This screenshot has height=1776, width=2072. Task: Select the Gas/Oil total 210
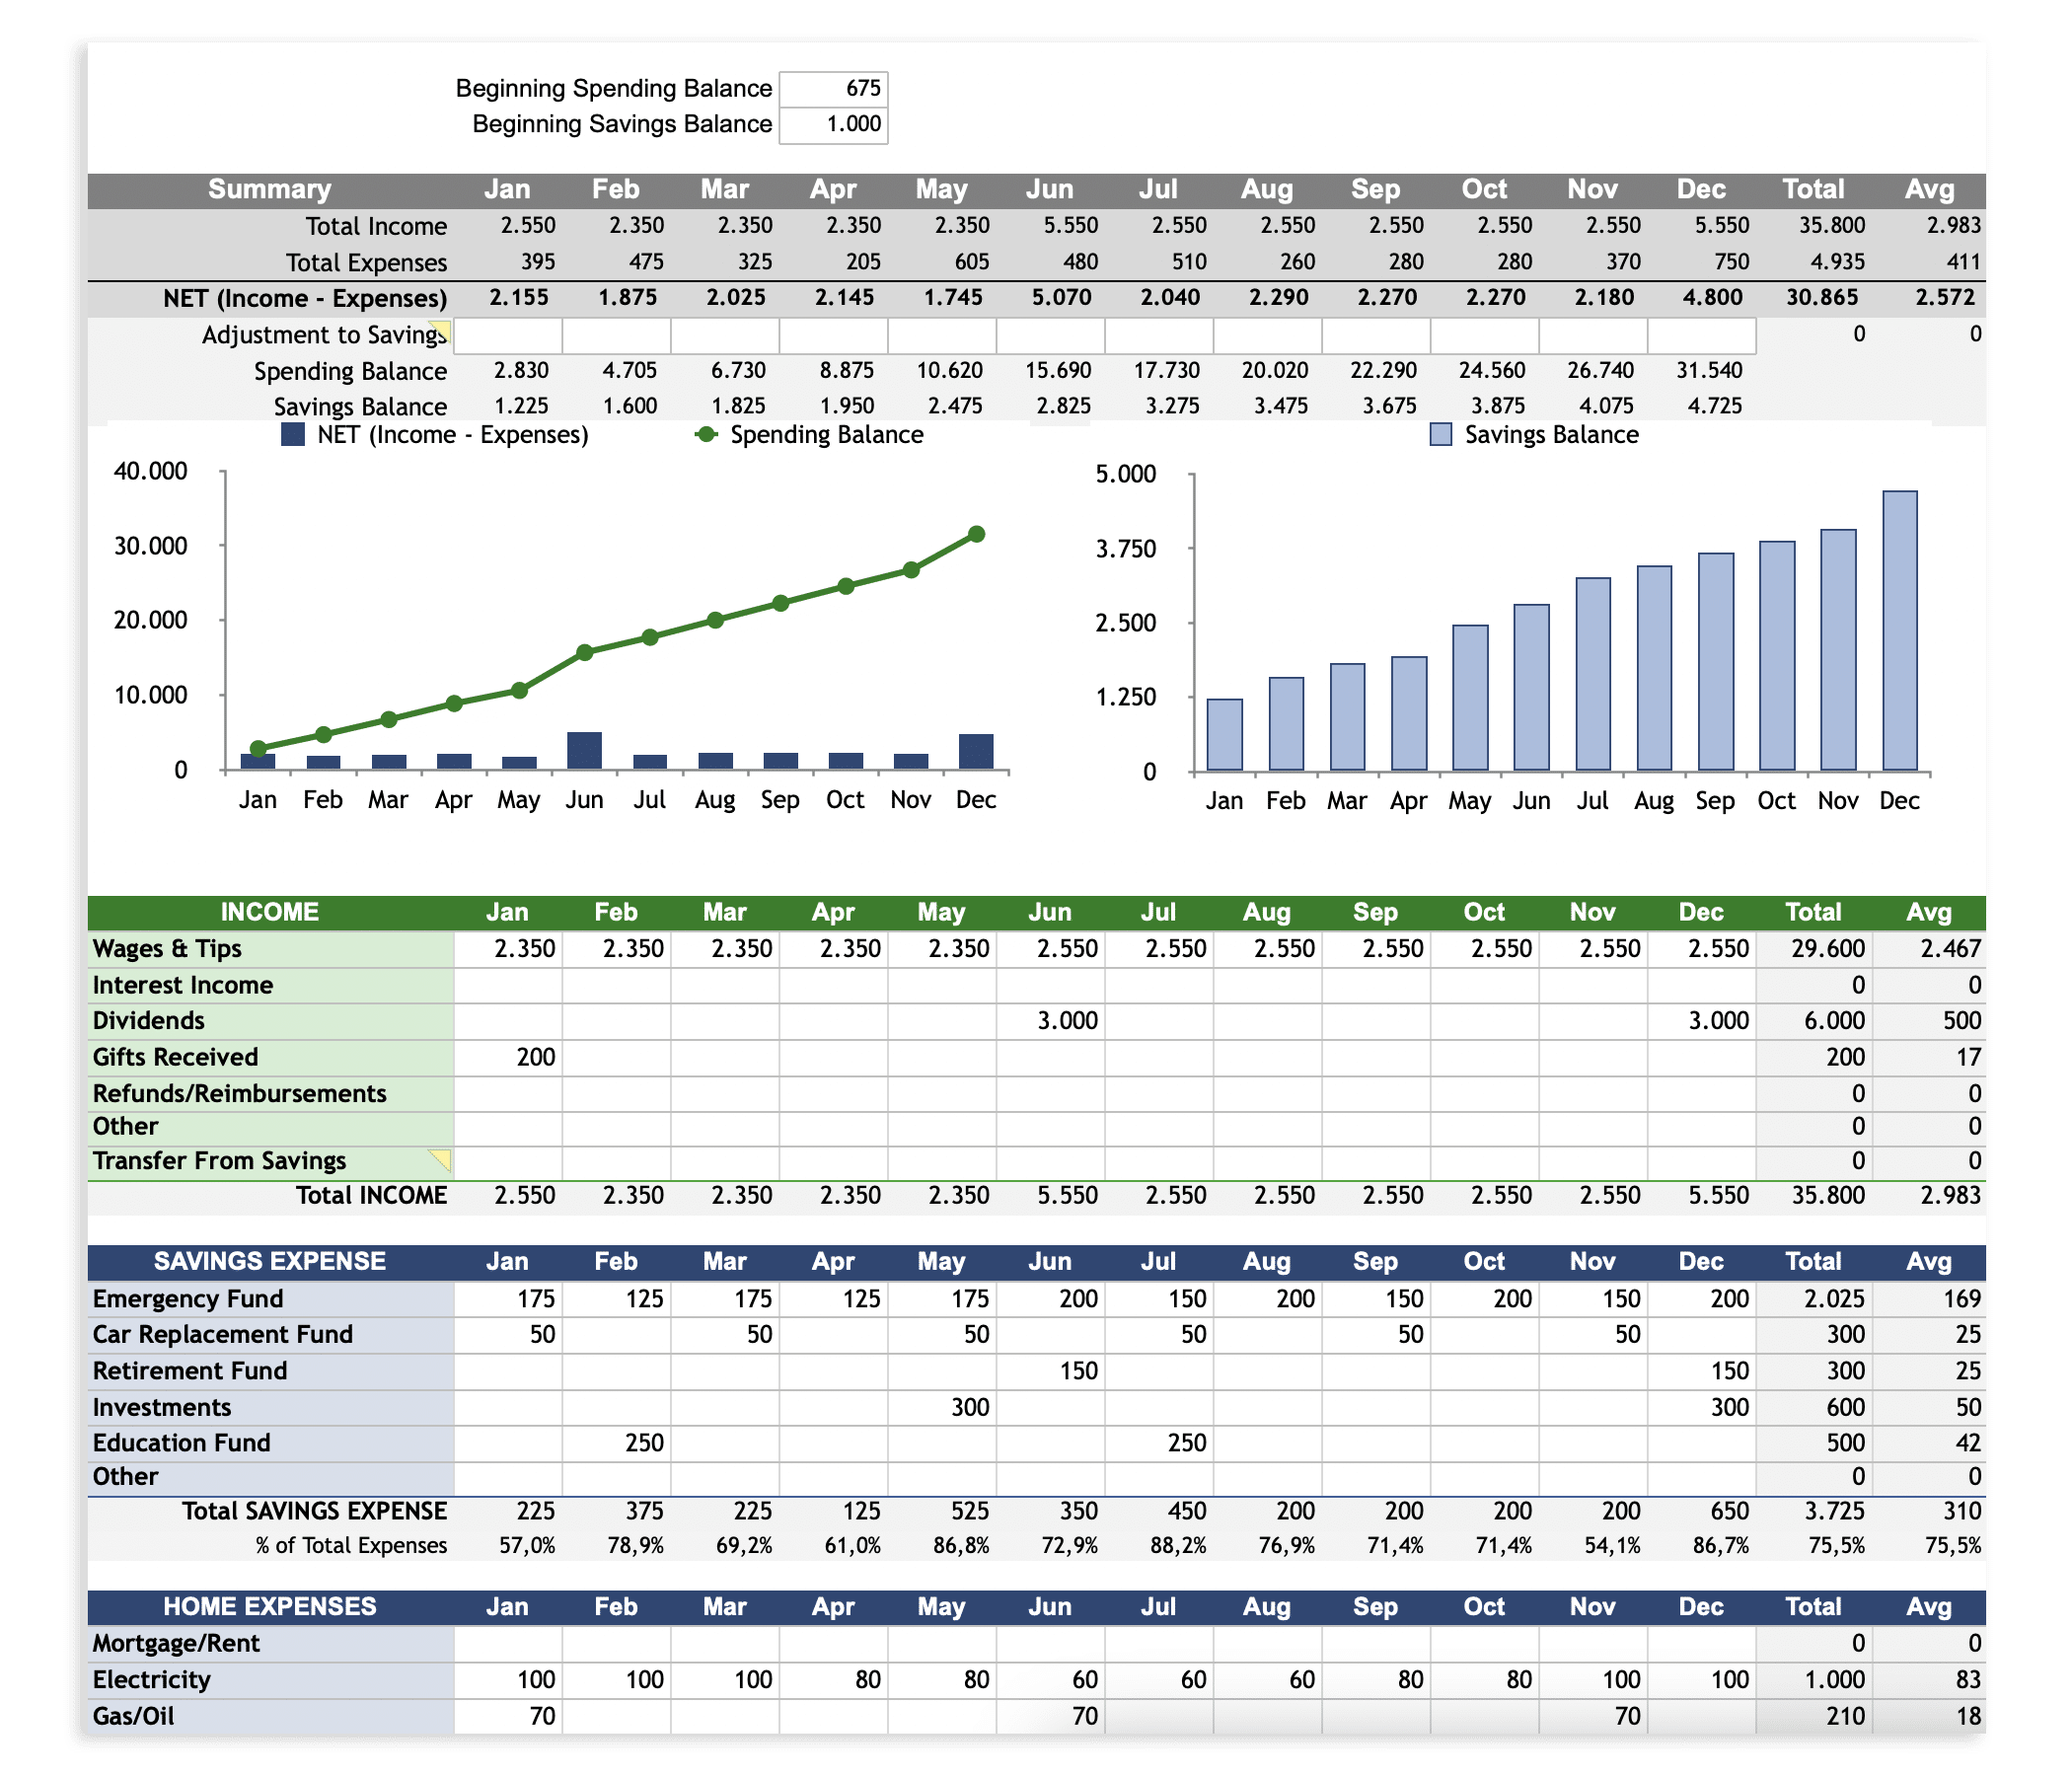[x=1814, y=1717]
